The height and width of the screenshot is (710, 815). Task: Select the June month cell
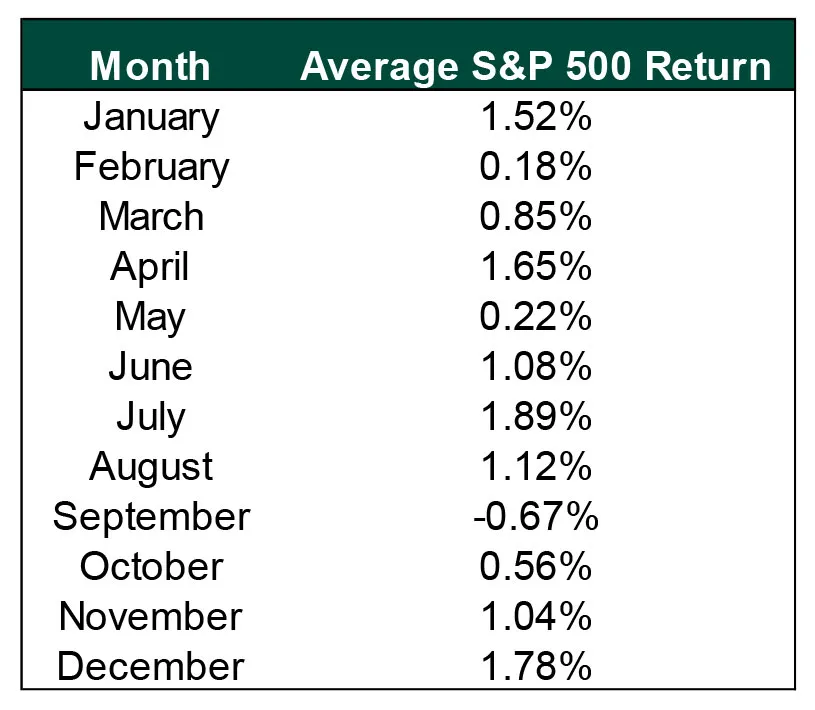tap(151, 367)
